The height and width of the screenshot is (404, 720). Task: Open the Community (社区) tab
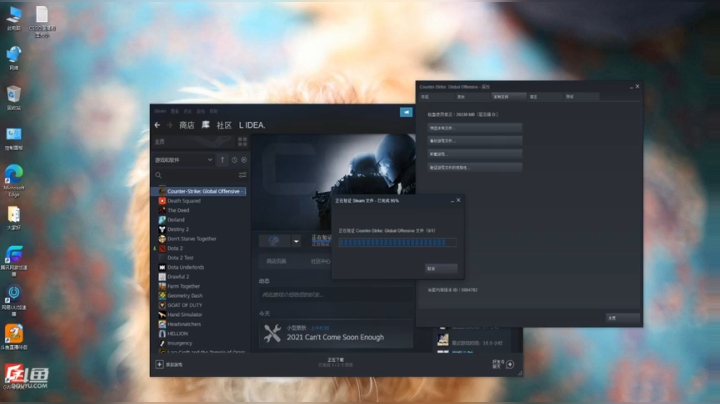tap(224, 125)
